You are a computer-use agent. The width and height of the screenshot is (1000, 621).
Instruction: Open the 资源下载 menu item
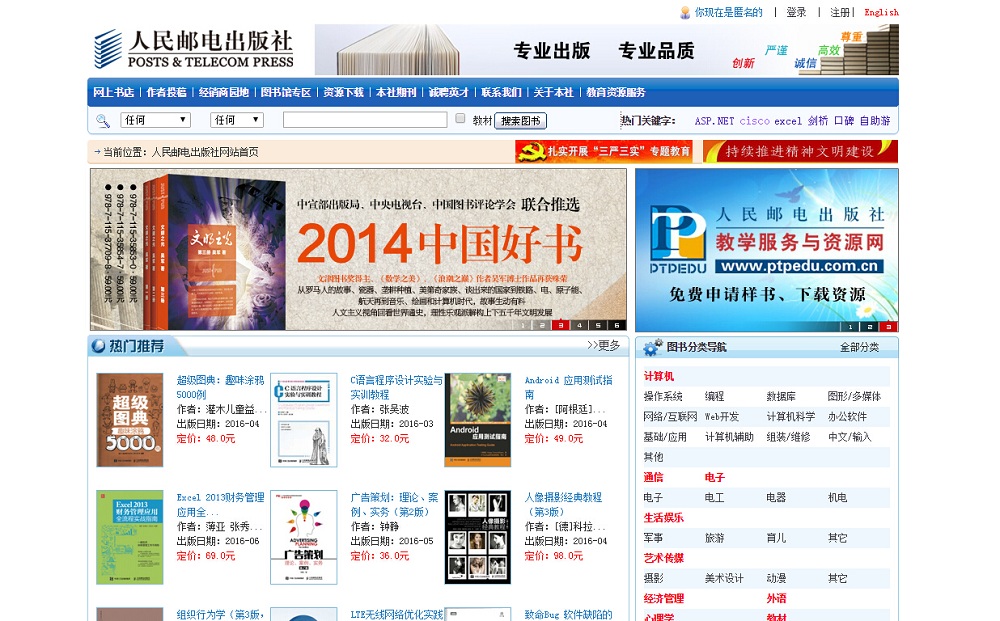tap(343, 92)
